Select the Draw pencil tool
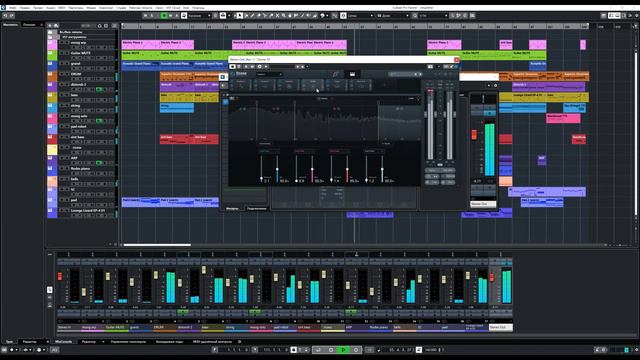Image resolution: width=640 pixels, height=360 pixels. [x=252, y=16]
